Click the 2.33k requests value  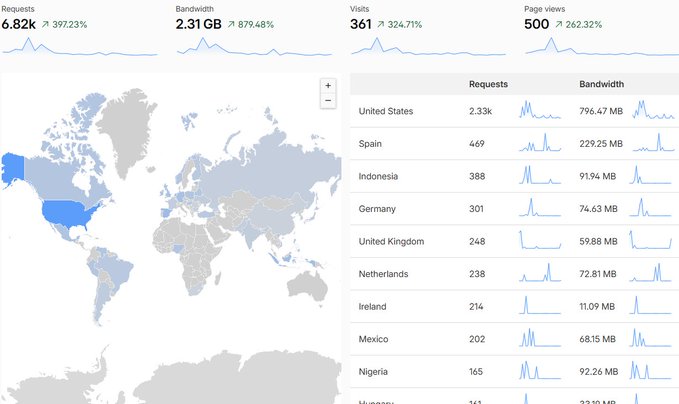coord(480,111)
